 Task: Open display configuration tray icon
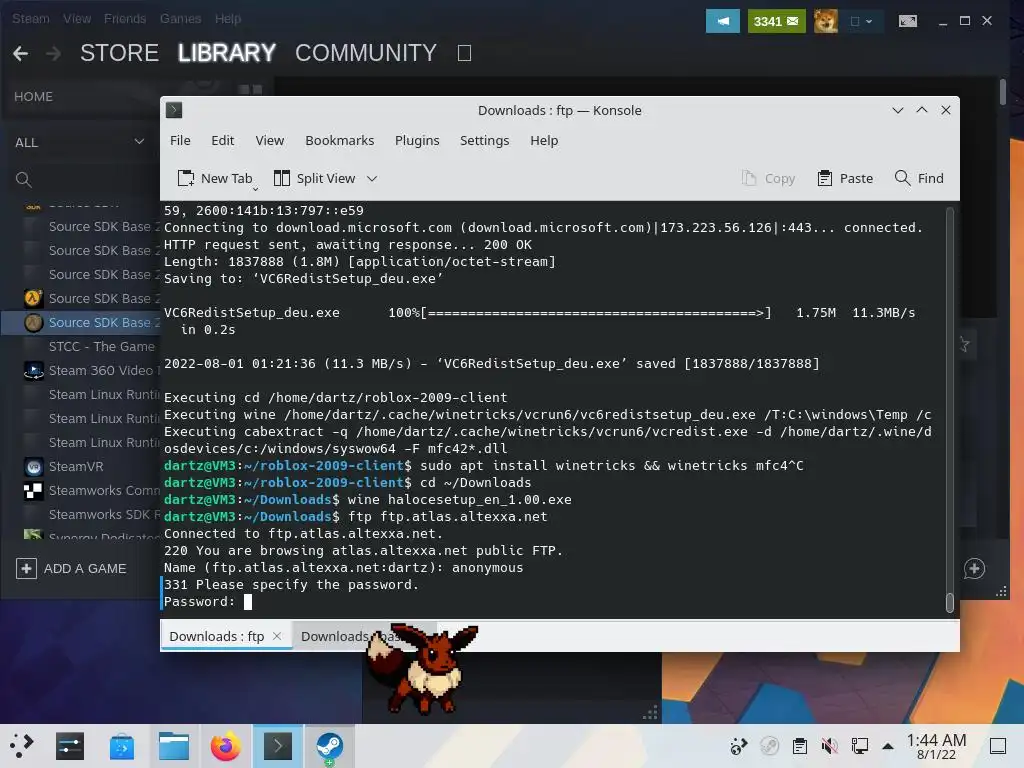pyautogui.click(x=859, y=746)
